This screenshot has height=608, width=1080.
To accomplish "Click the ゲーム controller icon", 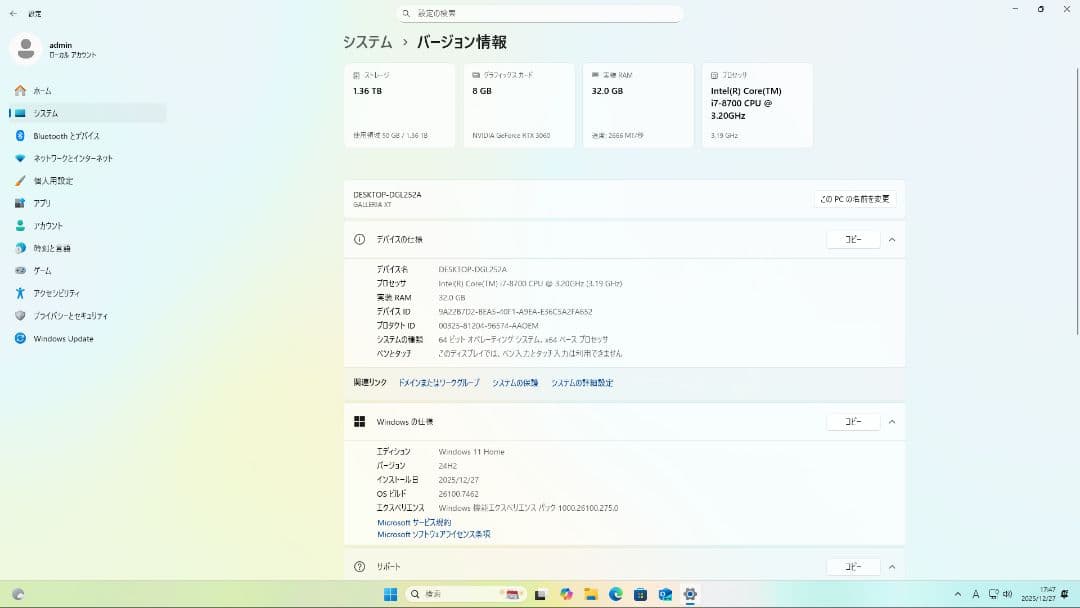I will pos(20,271).
